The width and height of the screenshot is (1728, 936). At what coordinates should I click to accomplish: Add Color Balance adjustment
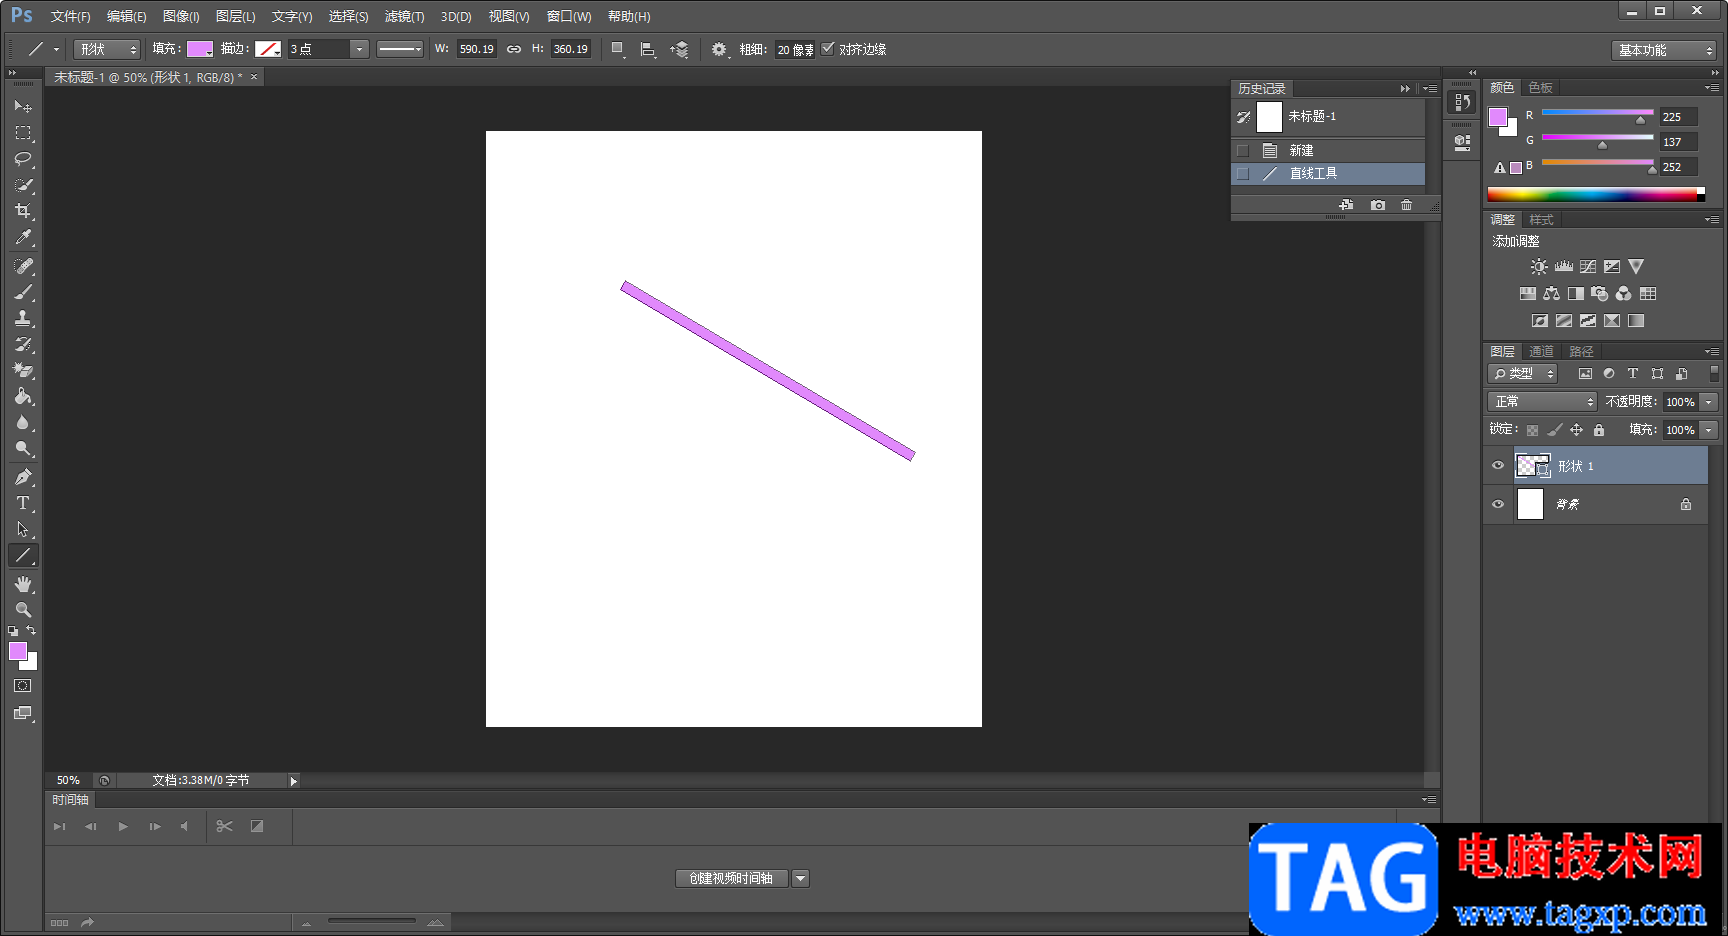pos(1551,294)
